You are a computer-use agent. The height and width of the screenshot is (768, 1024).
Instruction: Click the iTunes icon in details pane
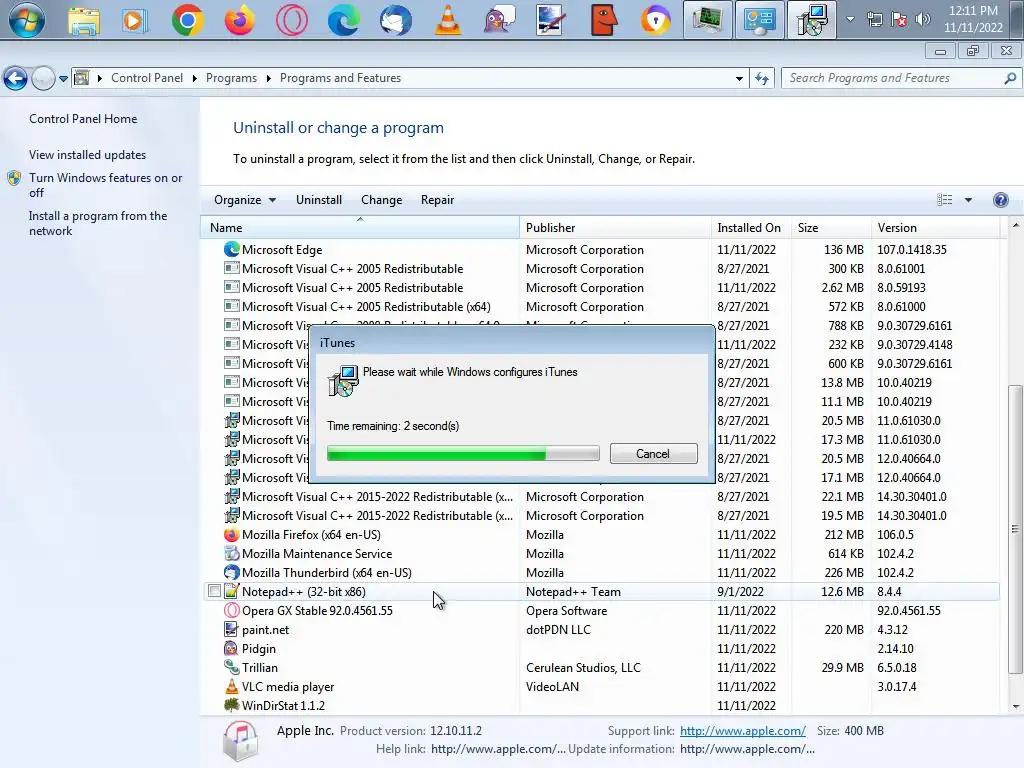pyautogui.click(x=240, y=741)
